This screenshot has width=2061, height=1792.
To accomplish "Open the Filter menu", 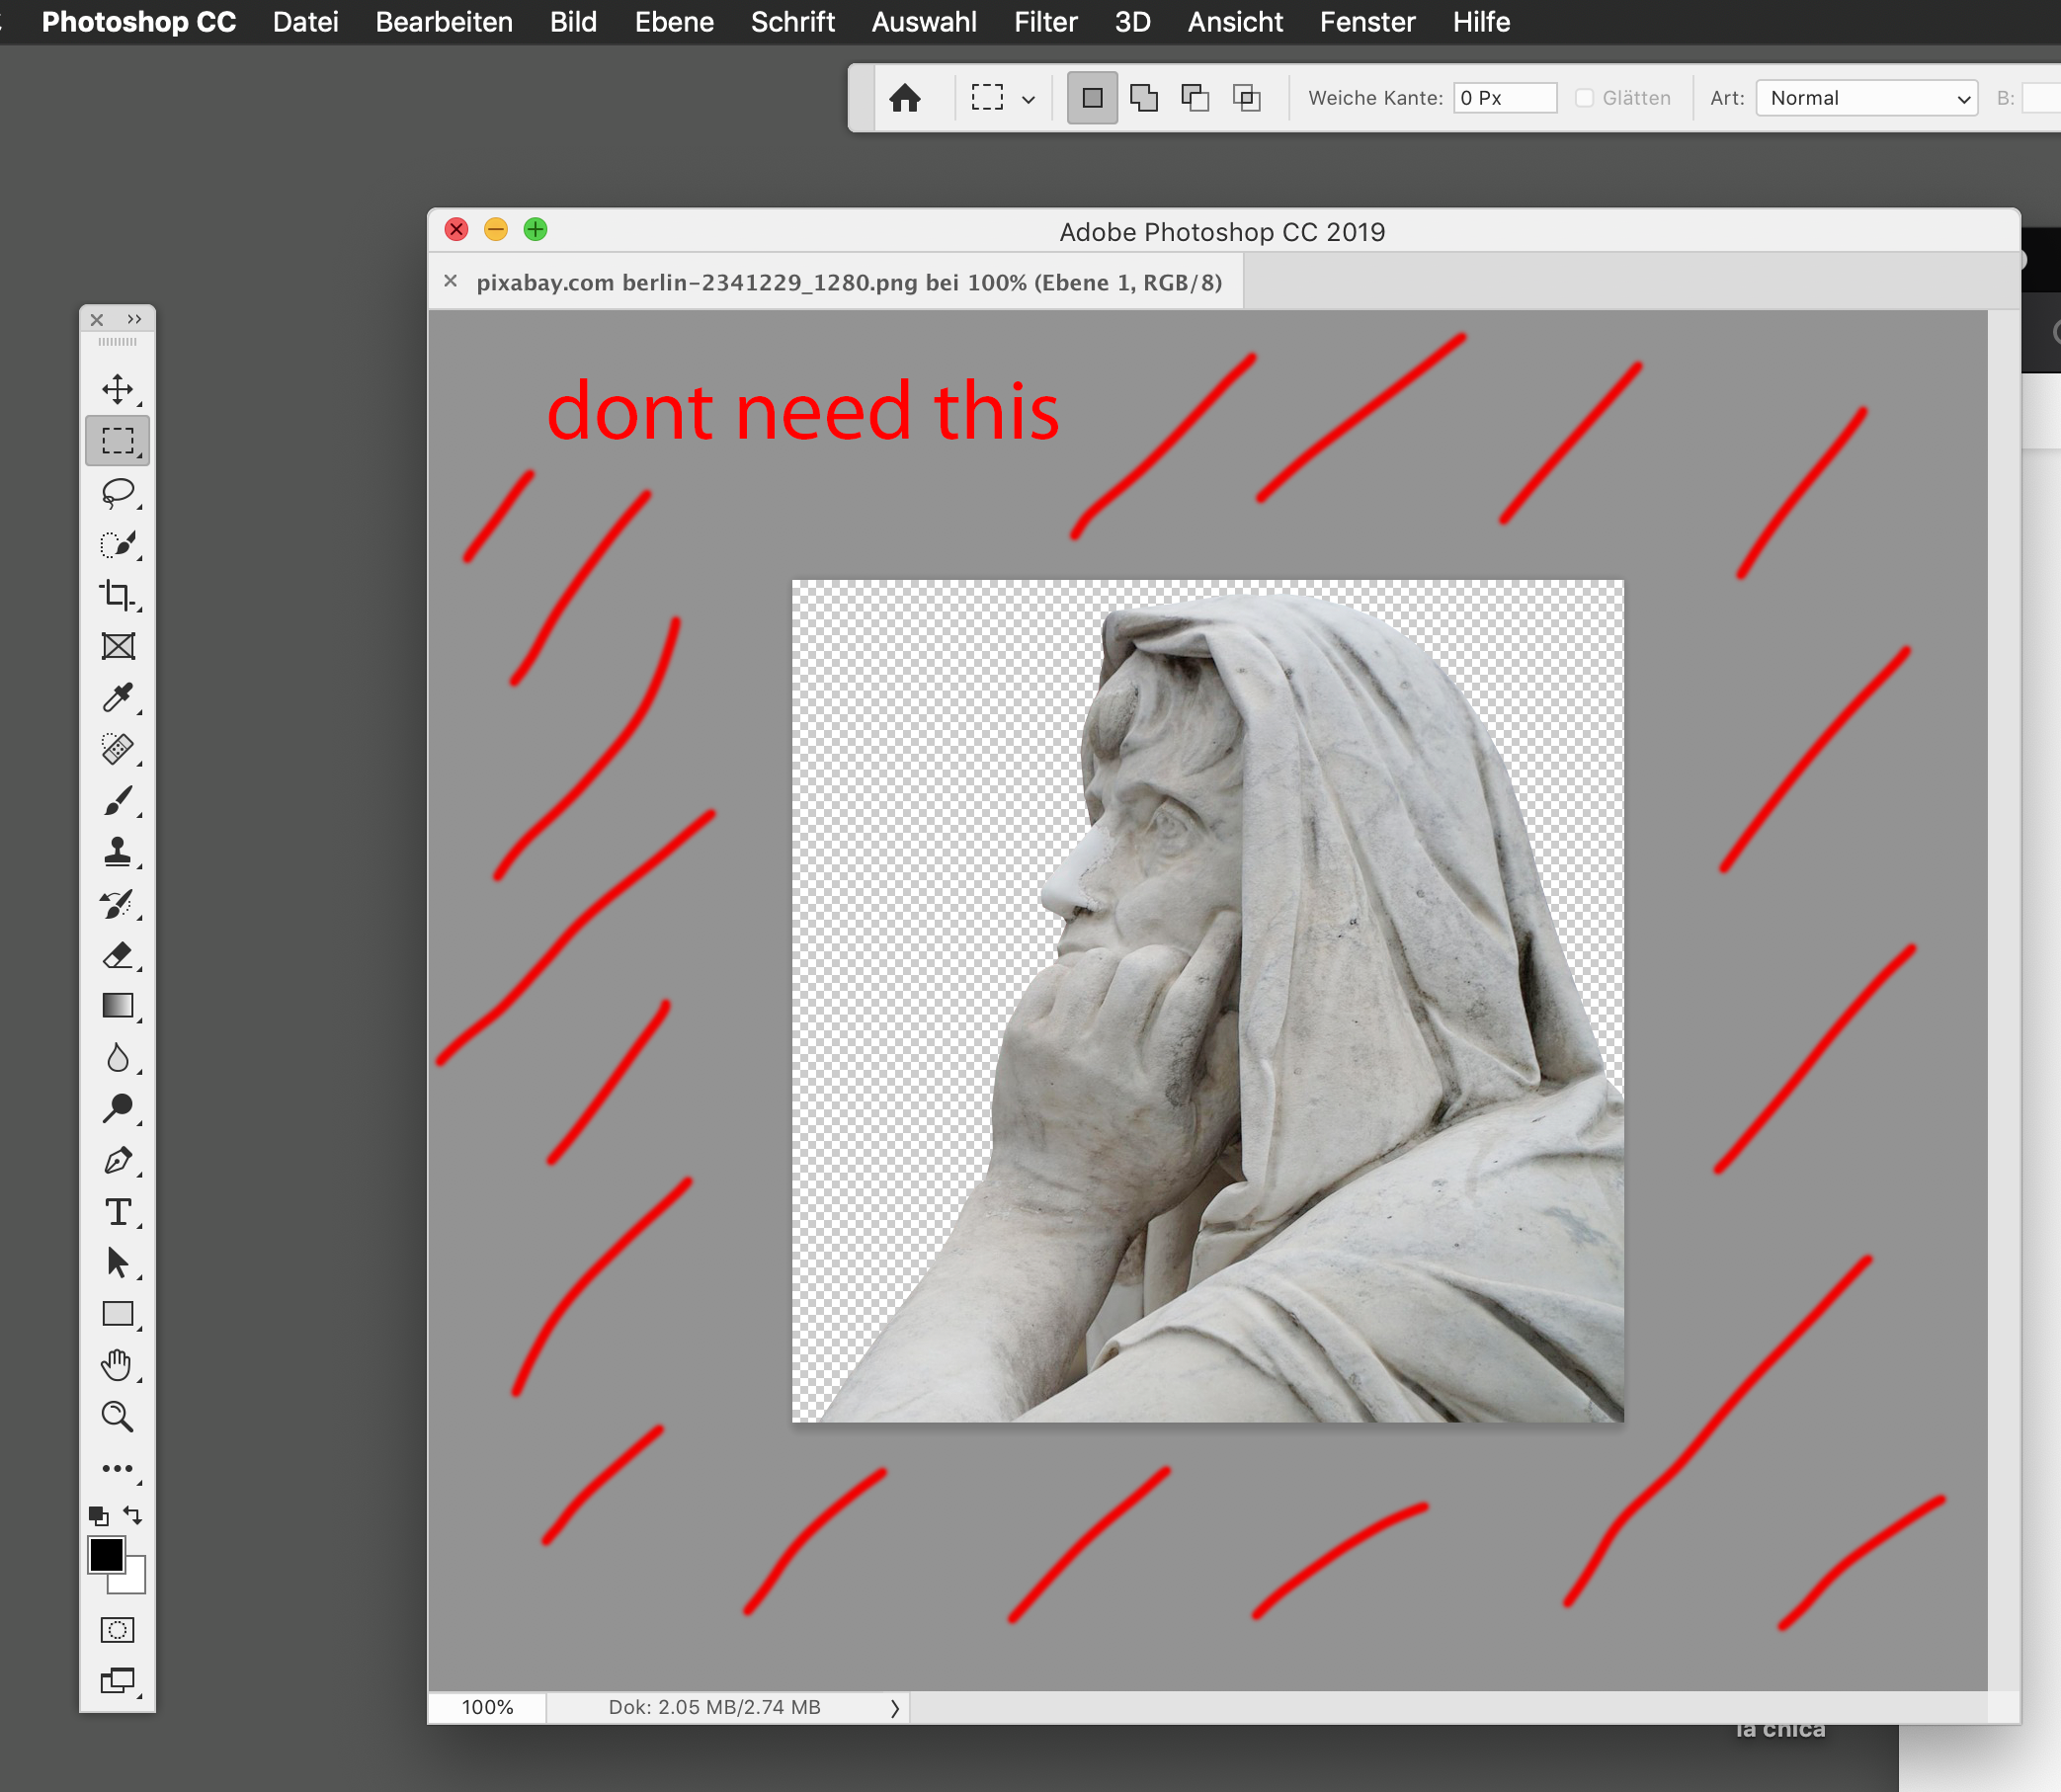I will pos(1045,22).
